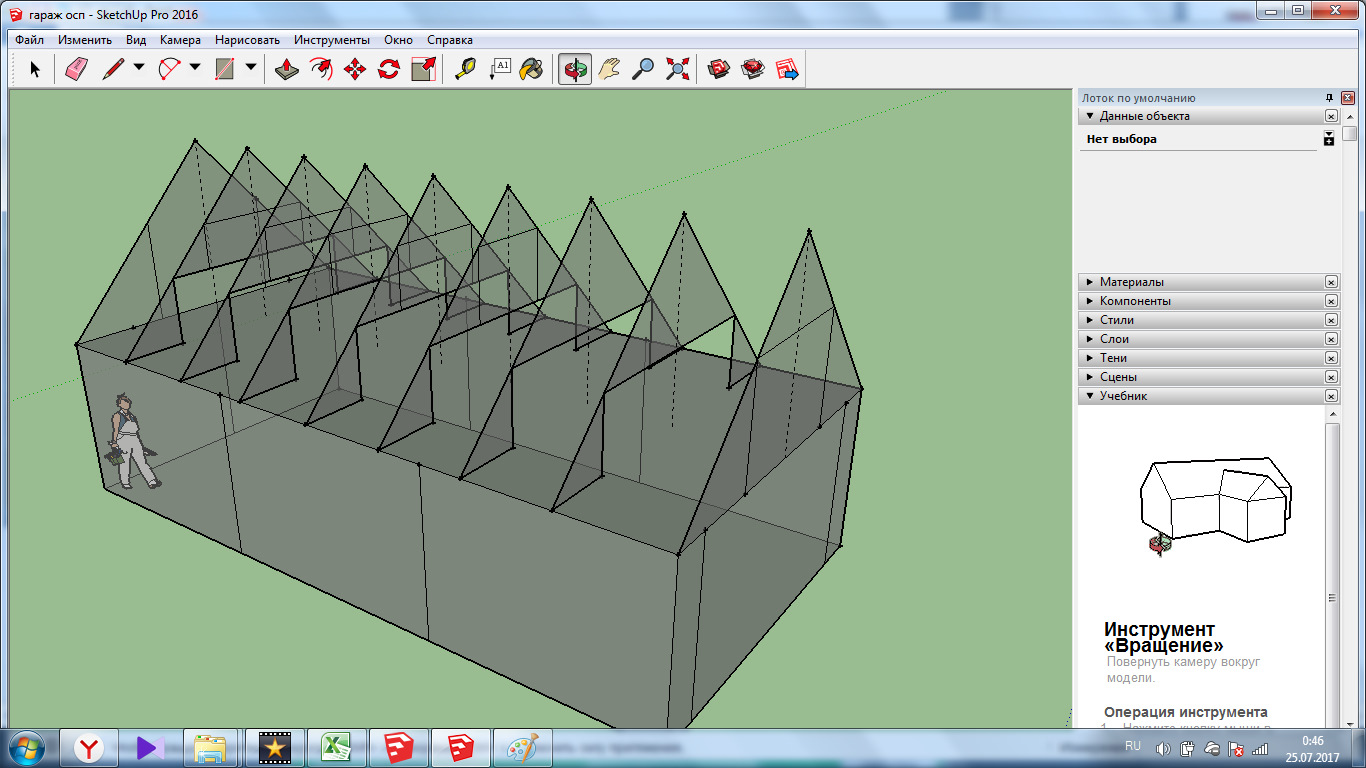
Task: Close the Материалы panel with its X
Action: 1331,282
